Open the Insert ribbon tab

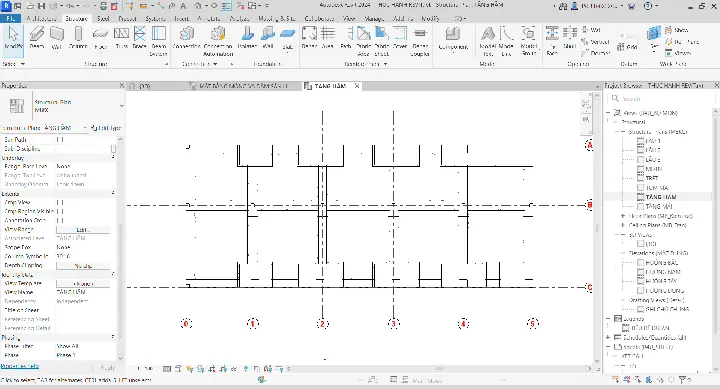coord(182,18)
